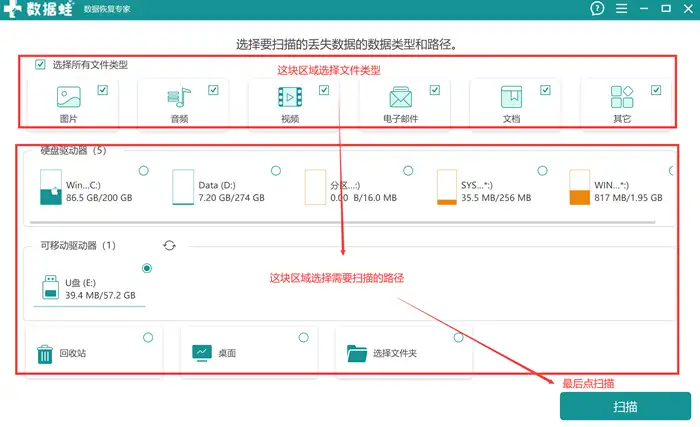Refresh the removable drives list

click(x=169, y=245)
